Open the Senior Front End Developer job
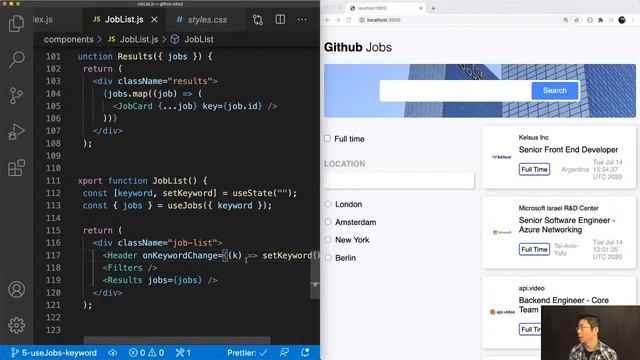The height and width of the screenshot is (360, 640). (x=568, y=150)
